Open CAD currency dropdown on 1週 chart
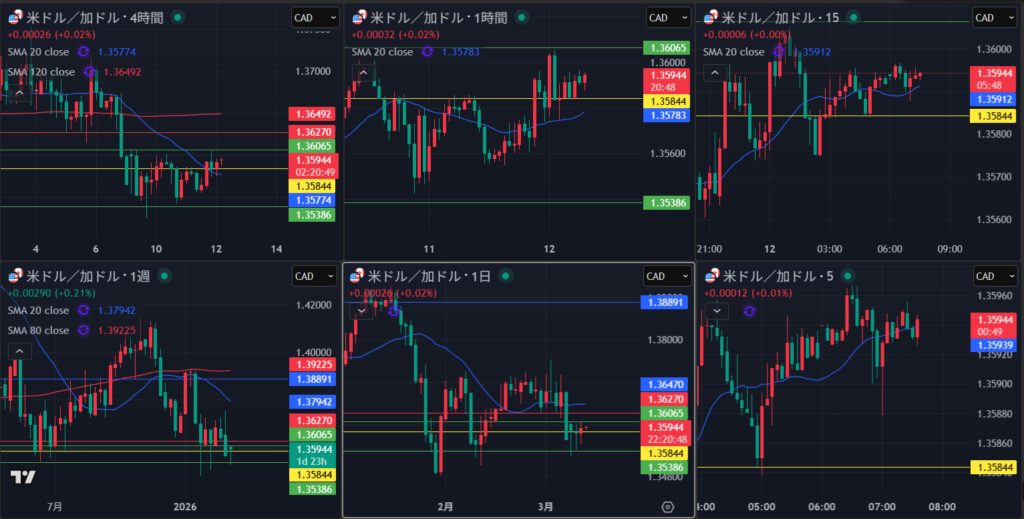 coord(314,276)
